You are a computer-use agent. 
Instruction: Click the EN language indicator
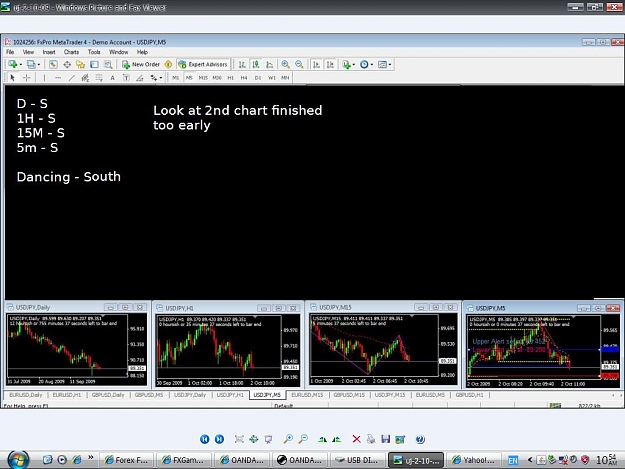[513, 460]
